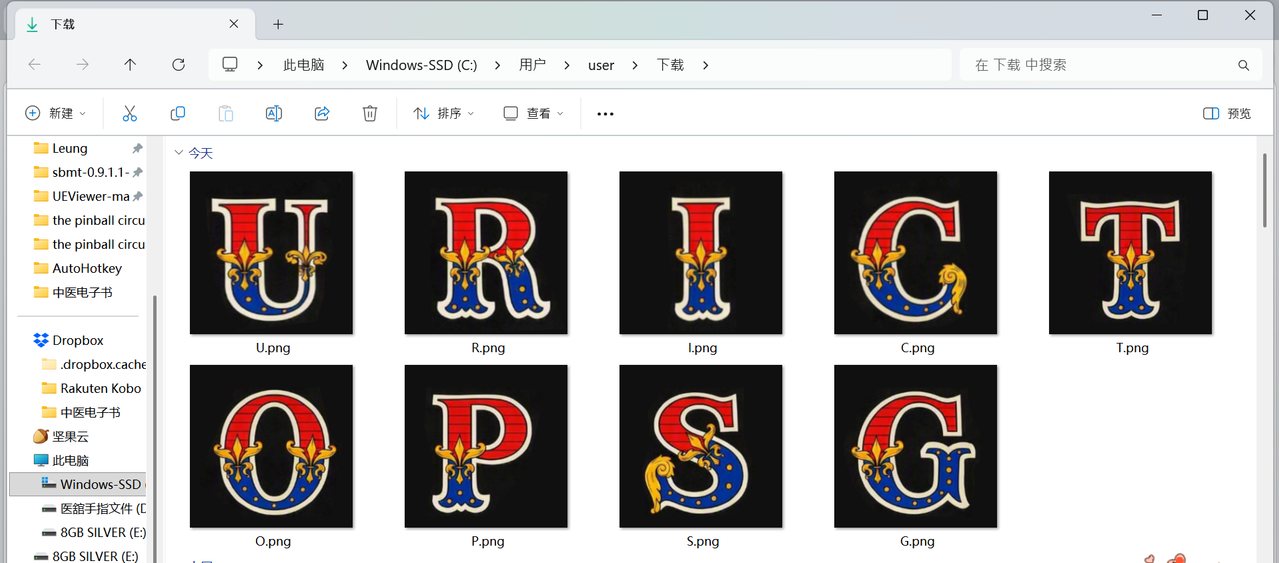Open .dropbox.cache folder in sidebar
1279x563 pixels.
coord(93,364)
